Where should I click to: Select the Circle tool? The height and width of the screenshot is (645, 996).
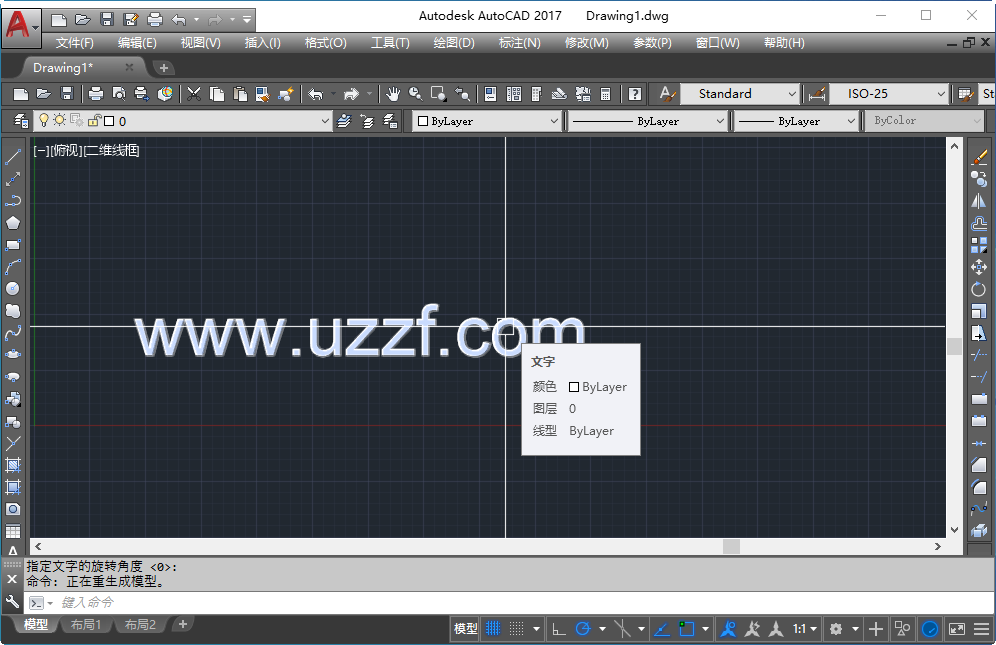point(13,289)
